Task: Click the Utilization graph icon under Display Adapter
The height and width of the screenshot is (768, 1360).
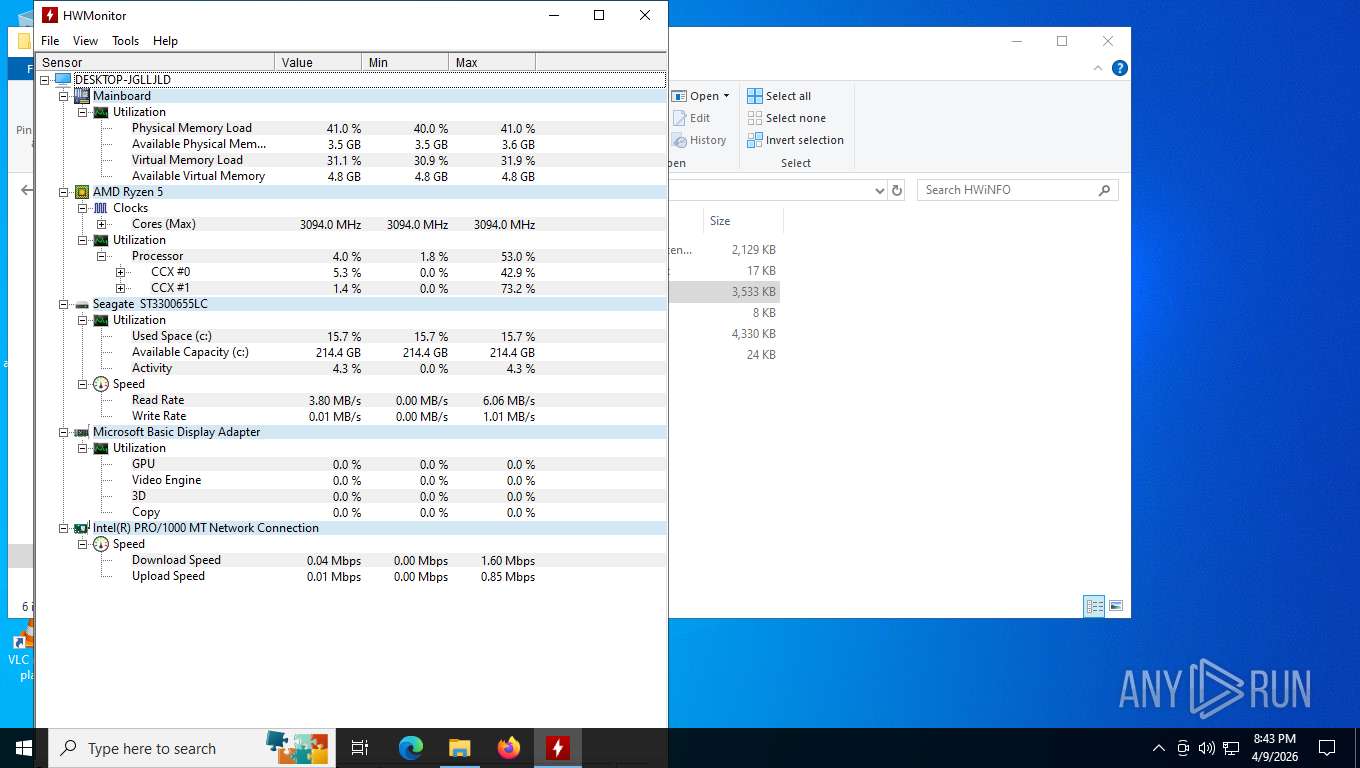Action: (x=101, y=448)
